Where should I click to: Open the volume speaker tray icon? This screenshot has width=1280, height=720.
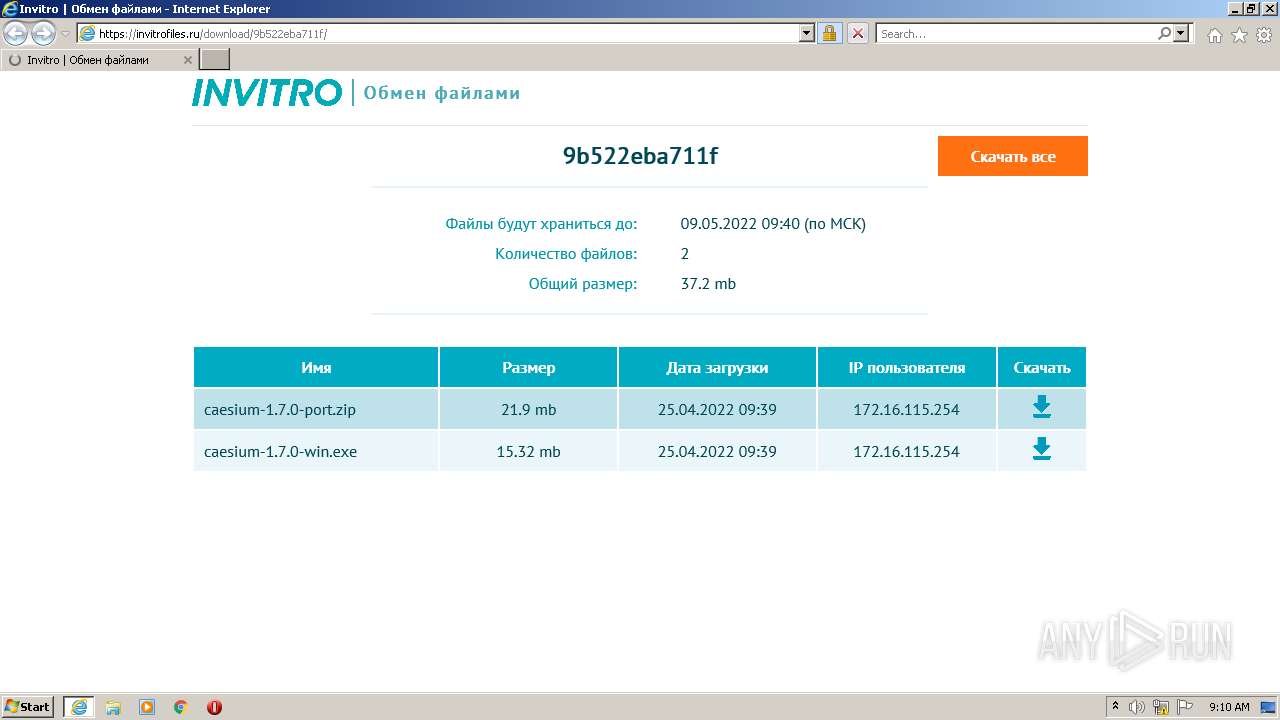point(1137,707)
